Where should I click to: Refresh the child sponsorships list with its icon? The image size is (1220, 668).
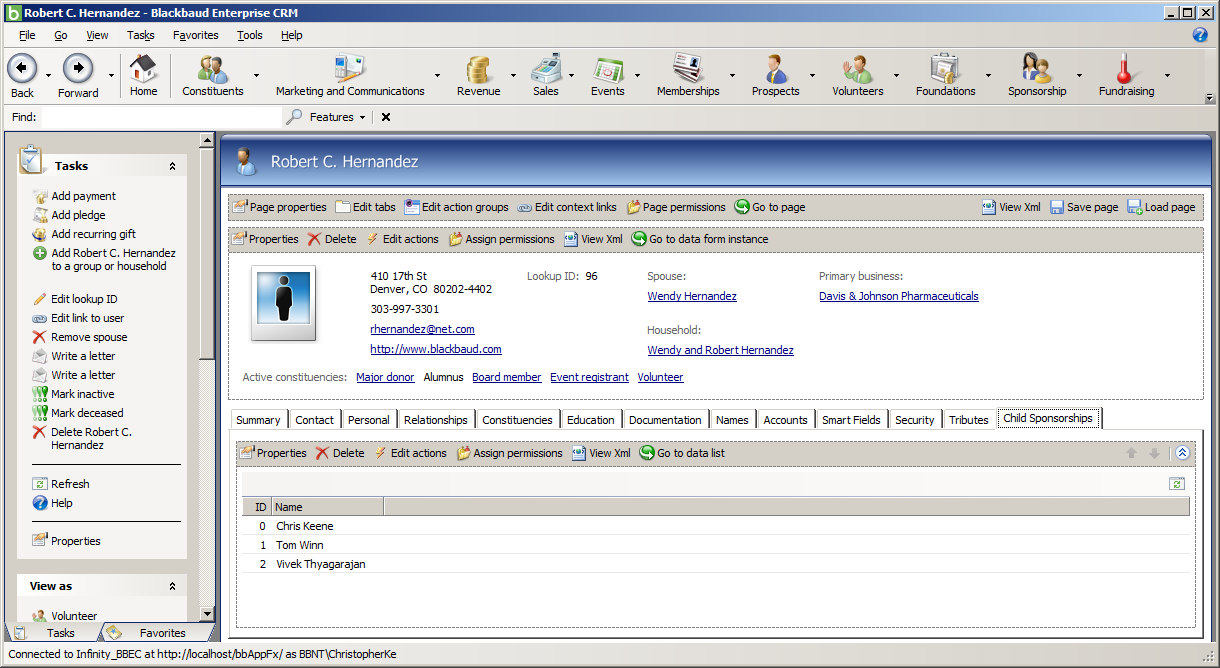click(1177, 484)
